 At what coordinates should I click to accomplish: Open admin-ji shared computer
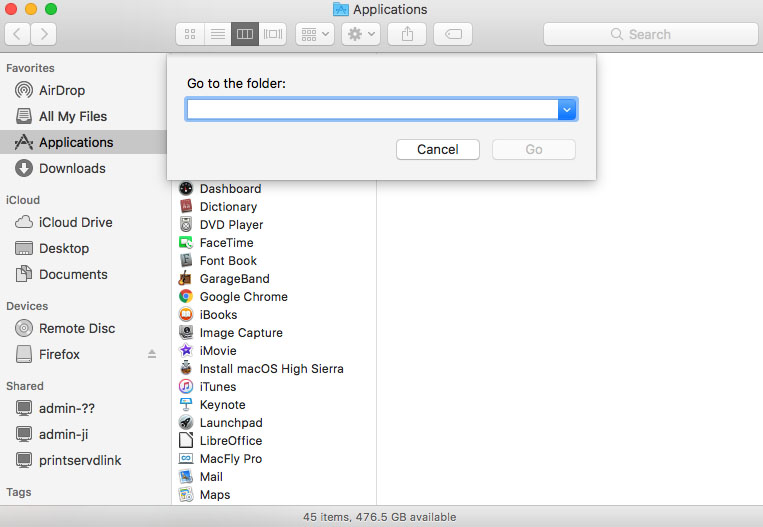pos(64,434)
